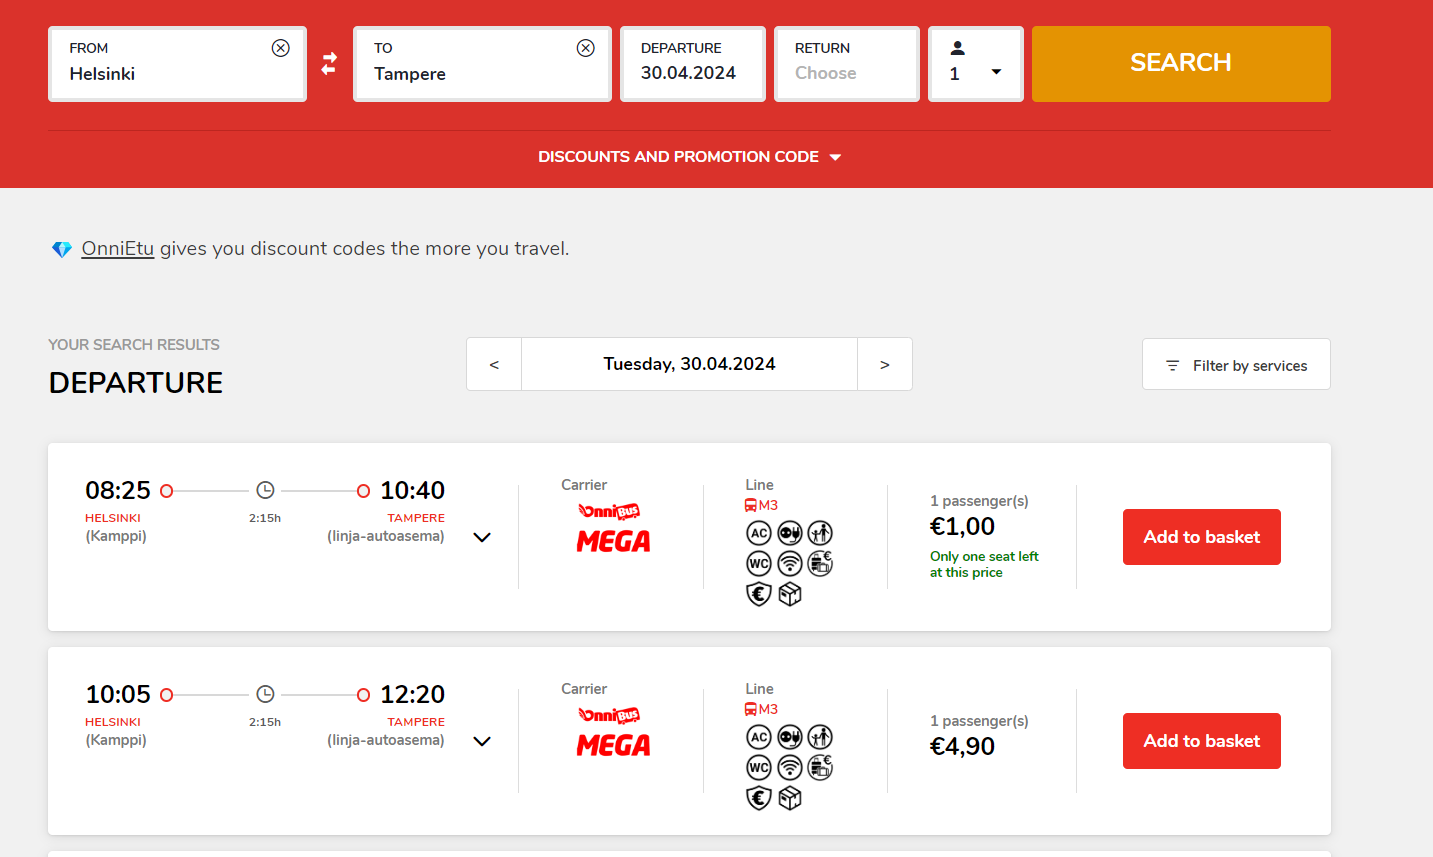Open the passenger count dropdown arrow
The image size is (1433, 857).
tap(996, 72)
